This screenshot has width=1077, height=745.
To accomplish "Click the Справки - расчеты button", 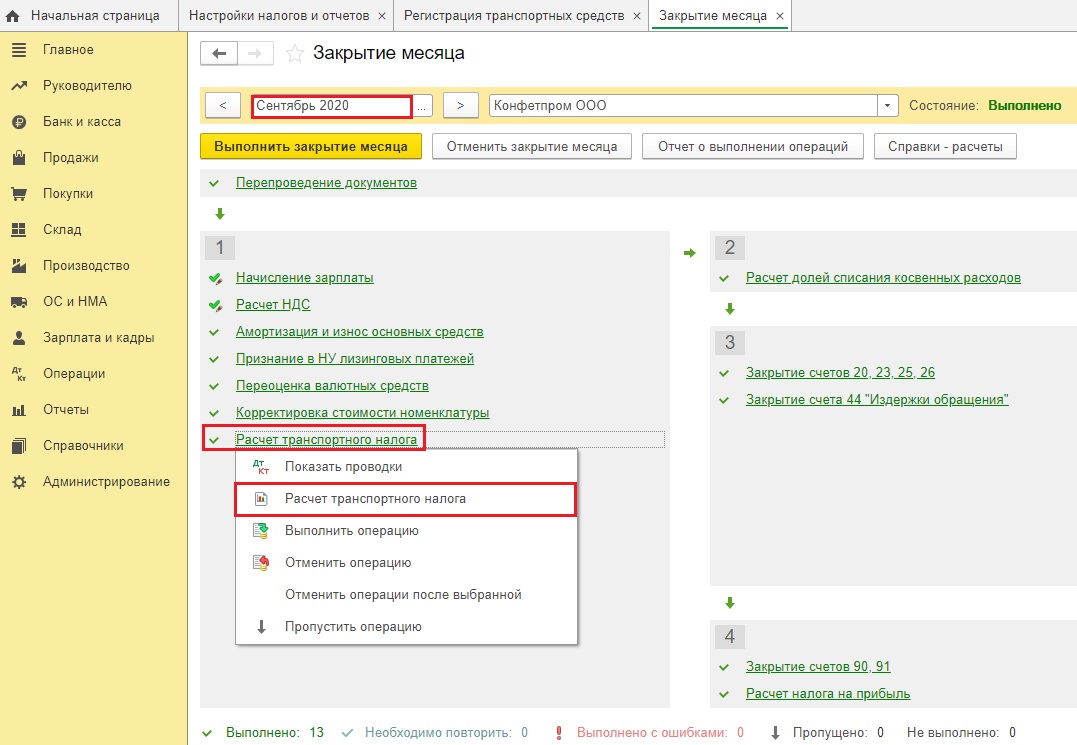I will 945,147.
